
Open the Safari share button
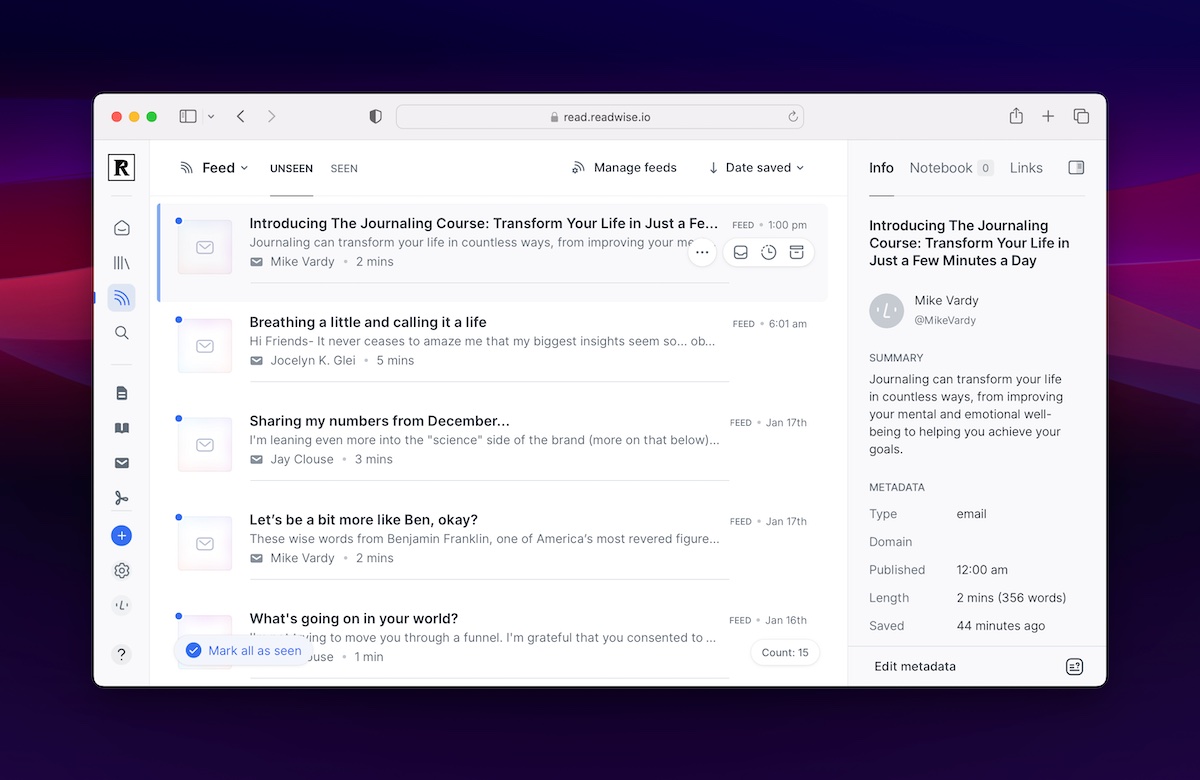click(1016, 116)
